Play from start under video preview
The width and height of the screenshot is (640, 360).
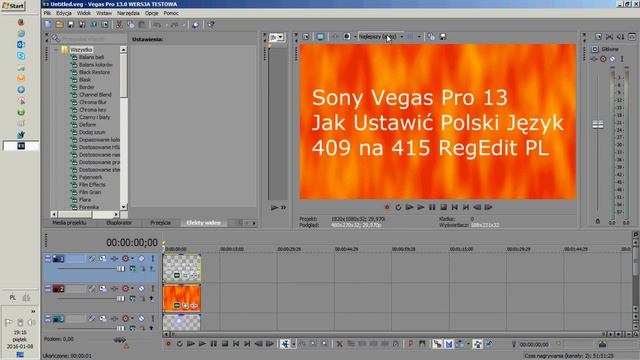[409, 207]
